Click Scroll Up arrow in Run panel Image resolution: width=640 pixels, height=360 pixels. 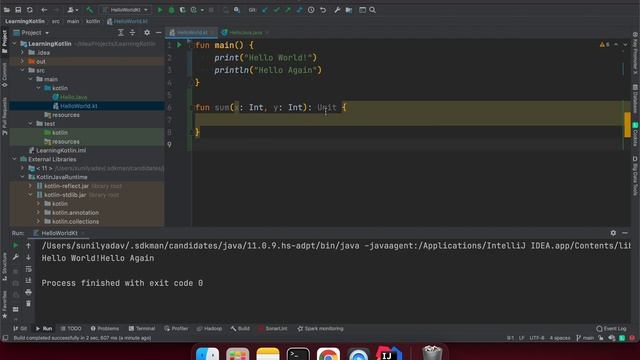point(29,246)
